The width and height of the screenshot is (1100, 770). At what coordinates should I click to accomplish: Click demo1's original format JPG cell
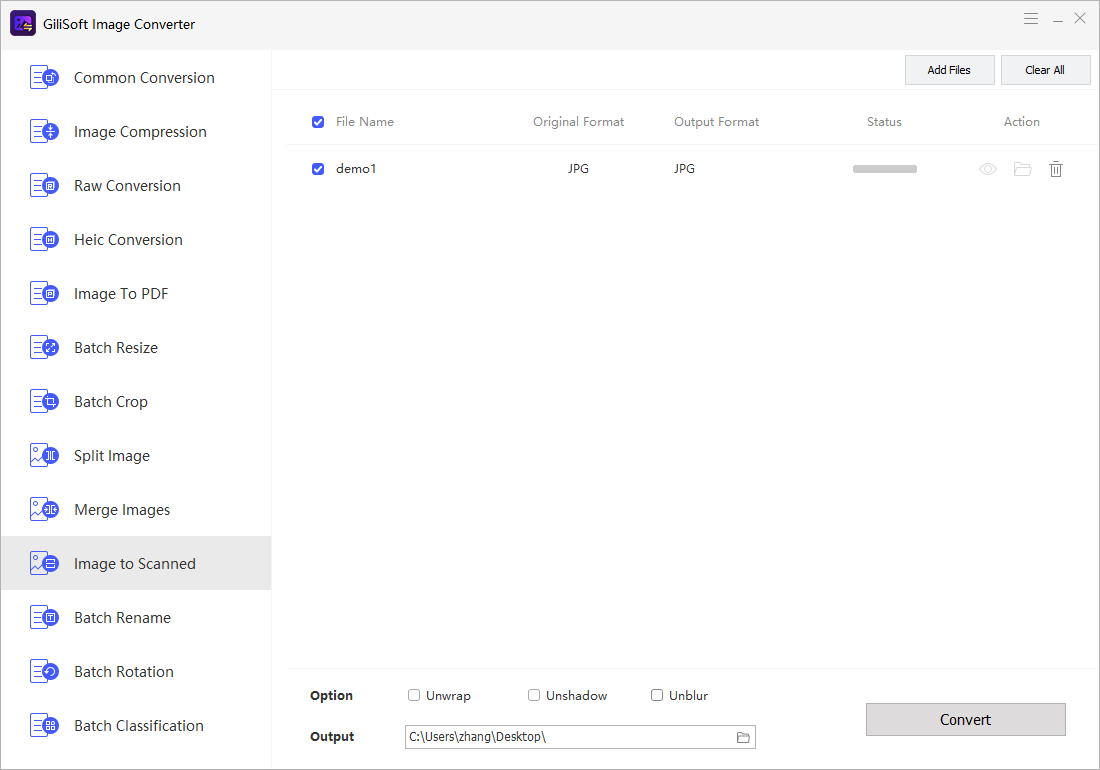coord(578,169)
